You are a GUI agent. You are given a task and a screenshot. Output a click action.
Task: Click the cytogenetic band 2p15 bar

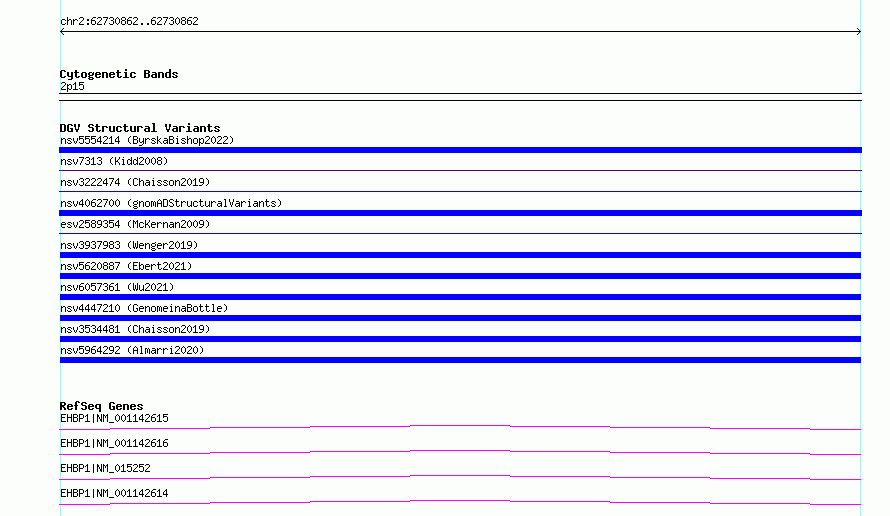(x=460, y=97)
